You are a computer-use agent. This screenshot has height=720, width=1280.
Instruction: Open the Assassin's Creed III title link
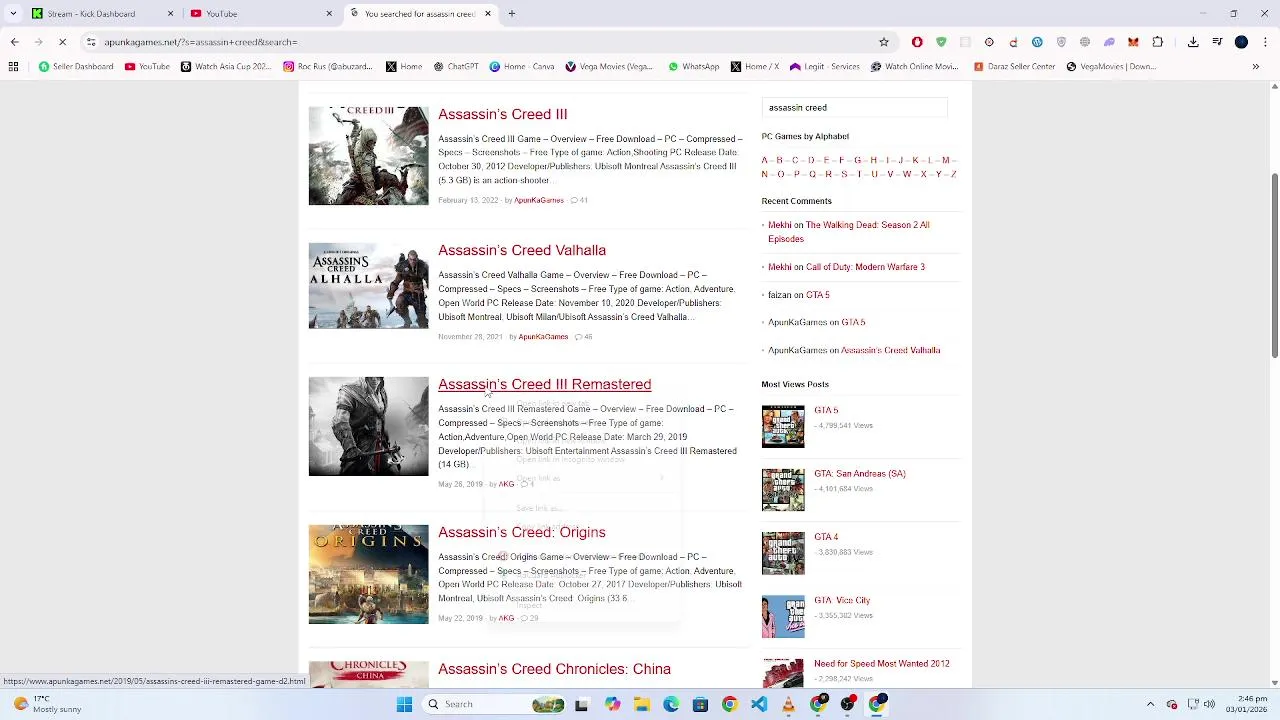[502, 115]
